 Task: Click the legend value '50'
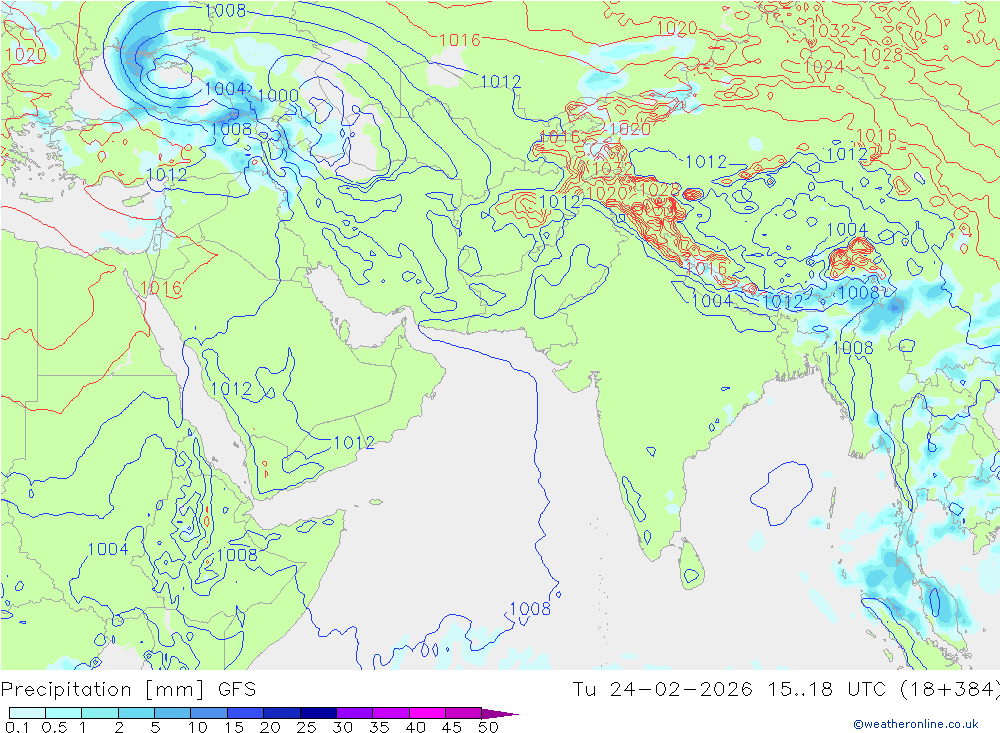click(x=488, y=727)
